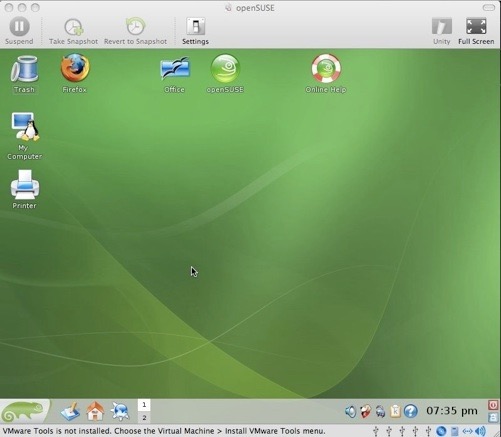The width and height of the screenshot is (501, 437).
Task: Enter Full Screen mode
Action: coord(476,31)
